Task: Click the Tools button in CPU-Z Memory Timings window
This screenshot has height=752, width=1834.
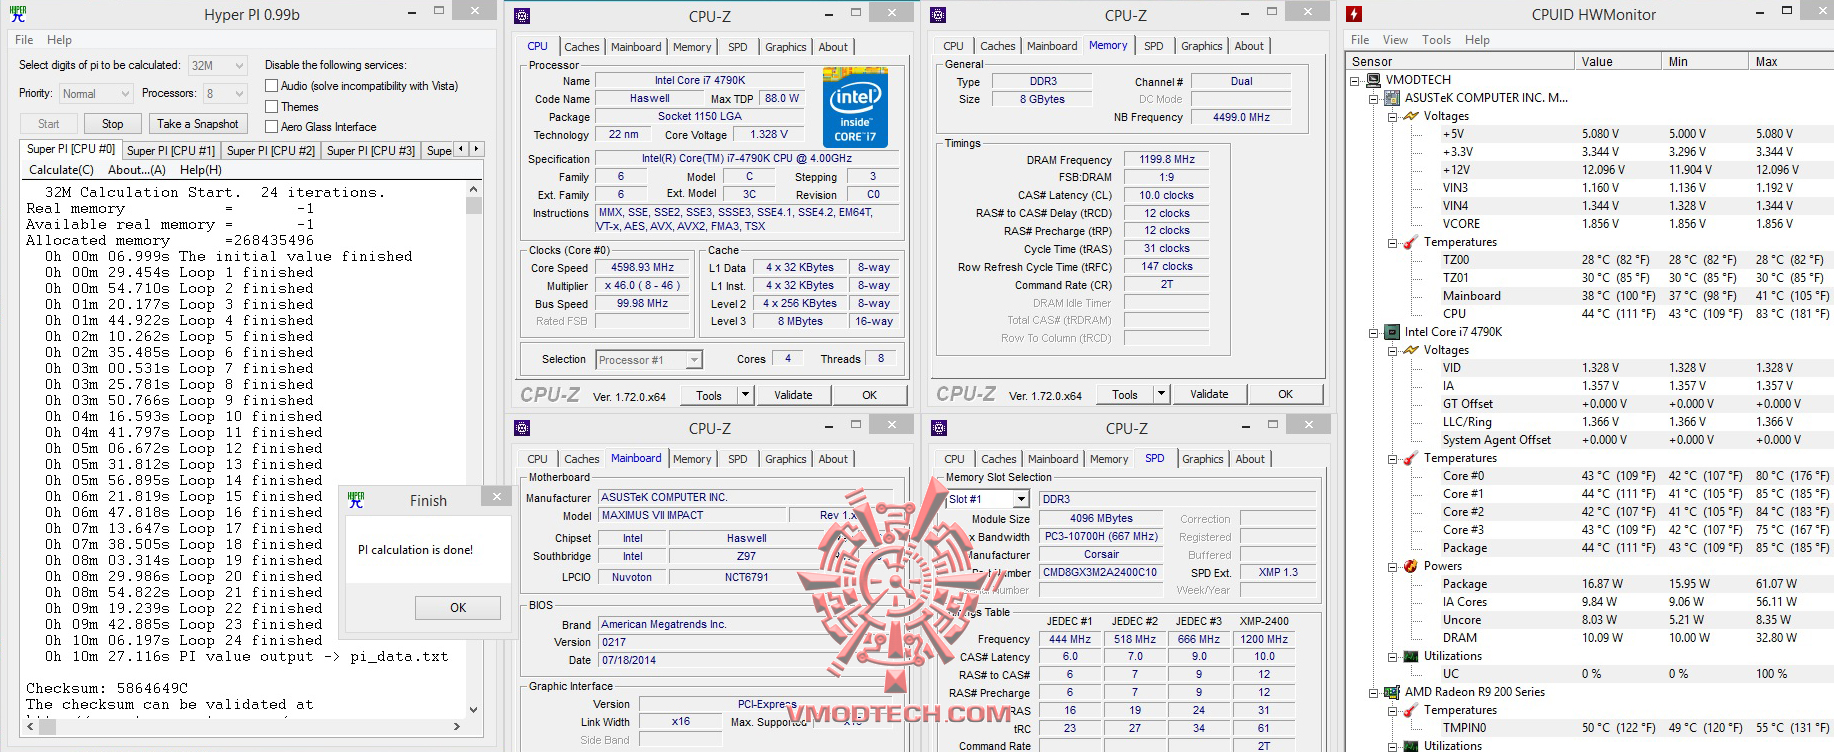Action: [1125, 394]
